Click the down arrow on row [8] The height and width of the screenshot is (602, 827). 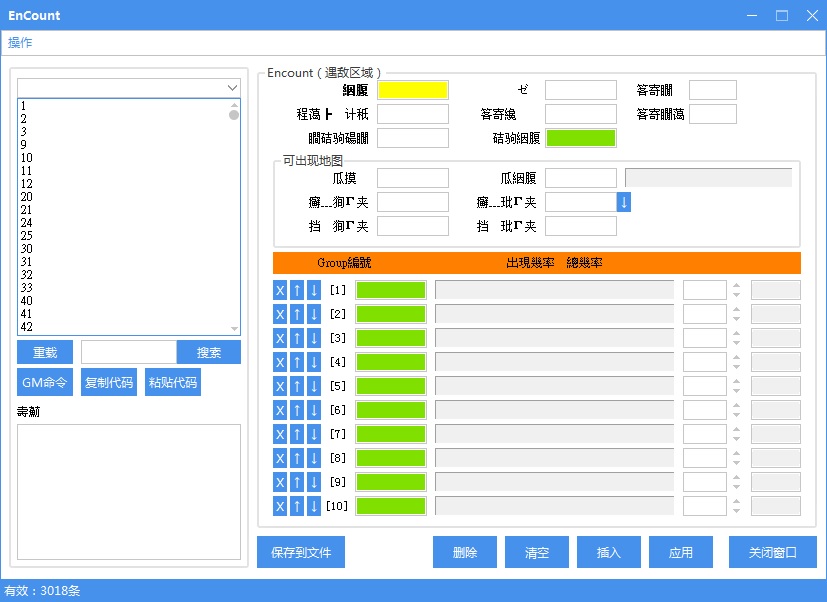click(314, 458)
